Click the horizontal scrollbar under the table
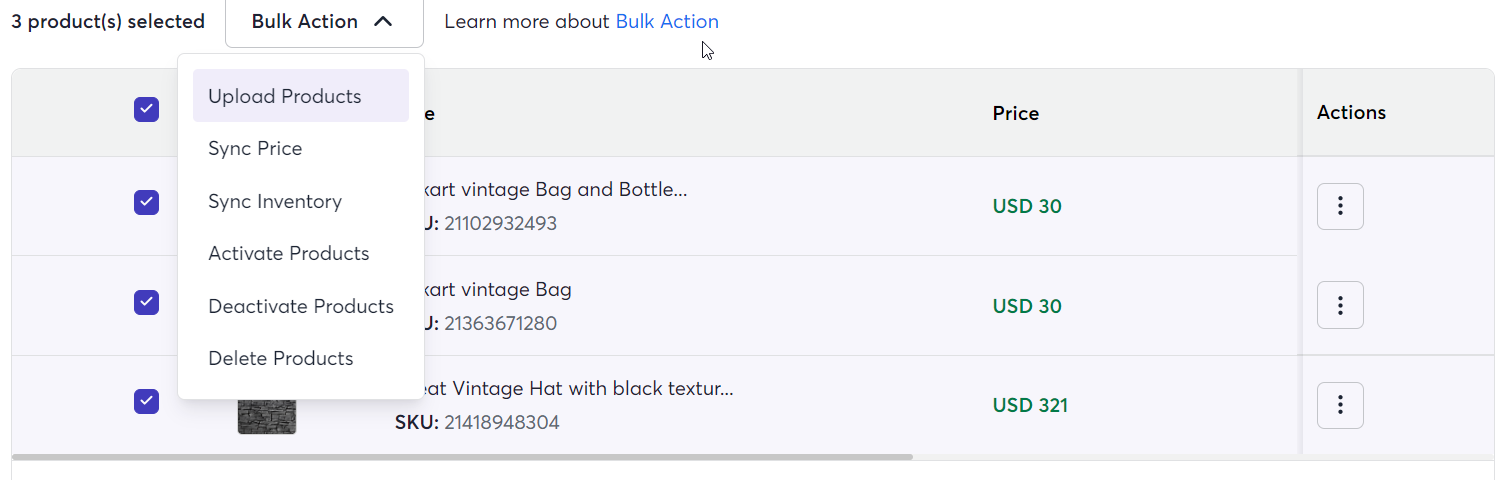Screen dimensions: 1501x480 [x=462, y=457]
